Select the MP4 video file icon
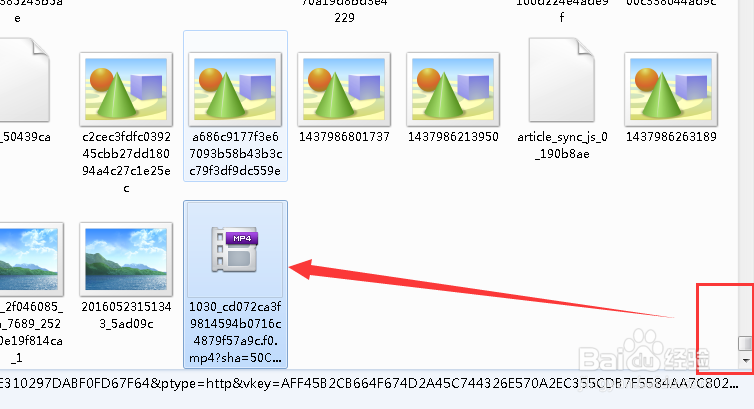This screenshot has height=409, width=754. (235, 249)
